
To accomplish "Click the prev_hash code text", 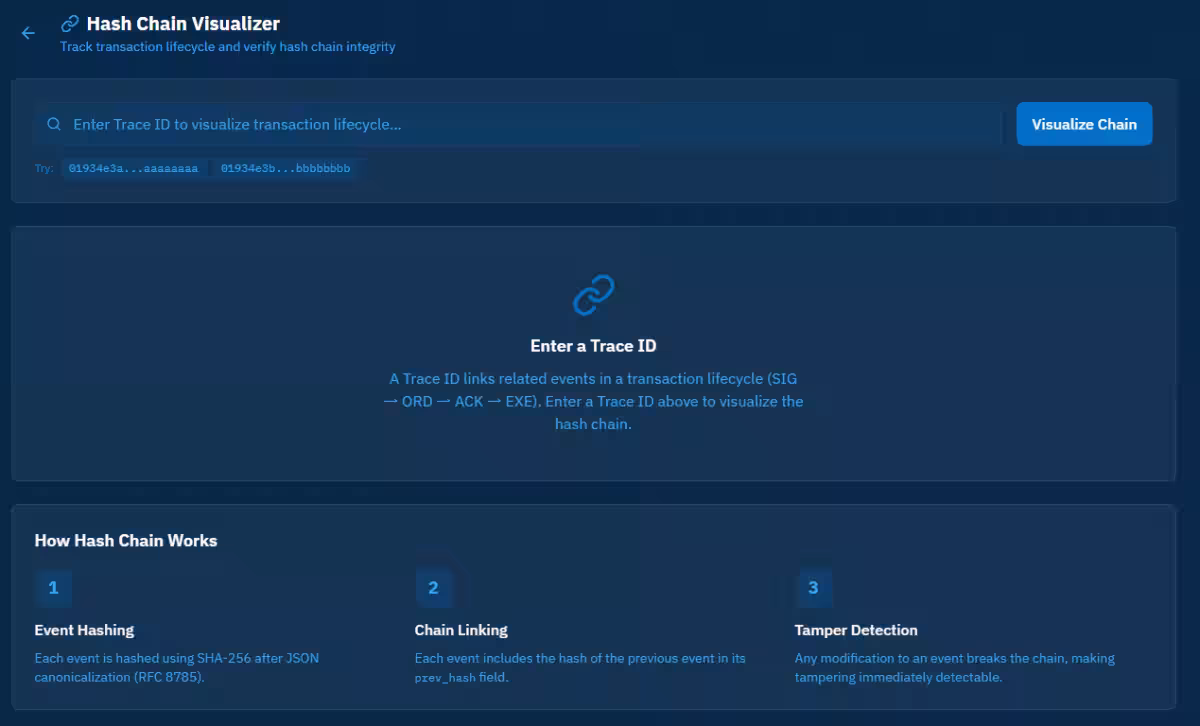I will coord(447,678).
